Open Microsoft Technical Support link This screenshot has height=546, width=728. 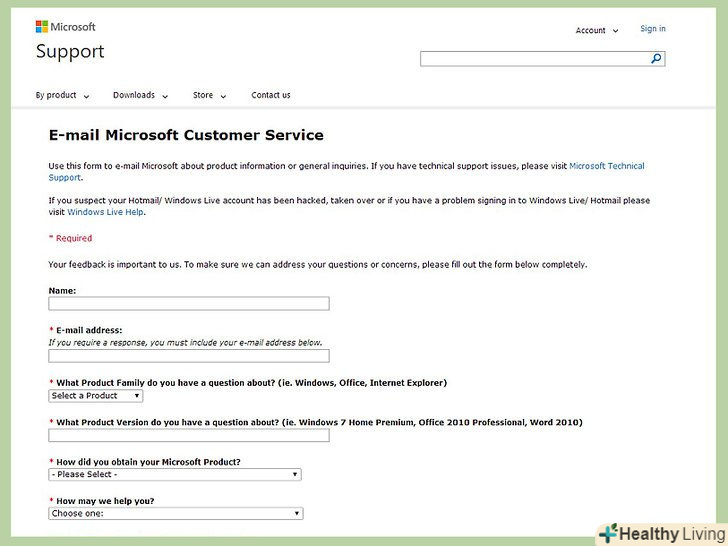point(606,166)
